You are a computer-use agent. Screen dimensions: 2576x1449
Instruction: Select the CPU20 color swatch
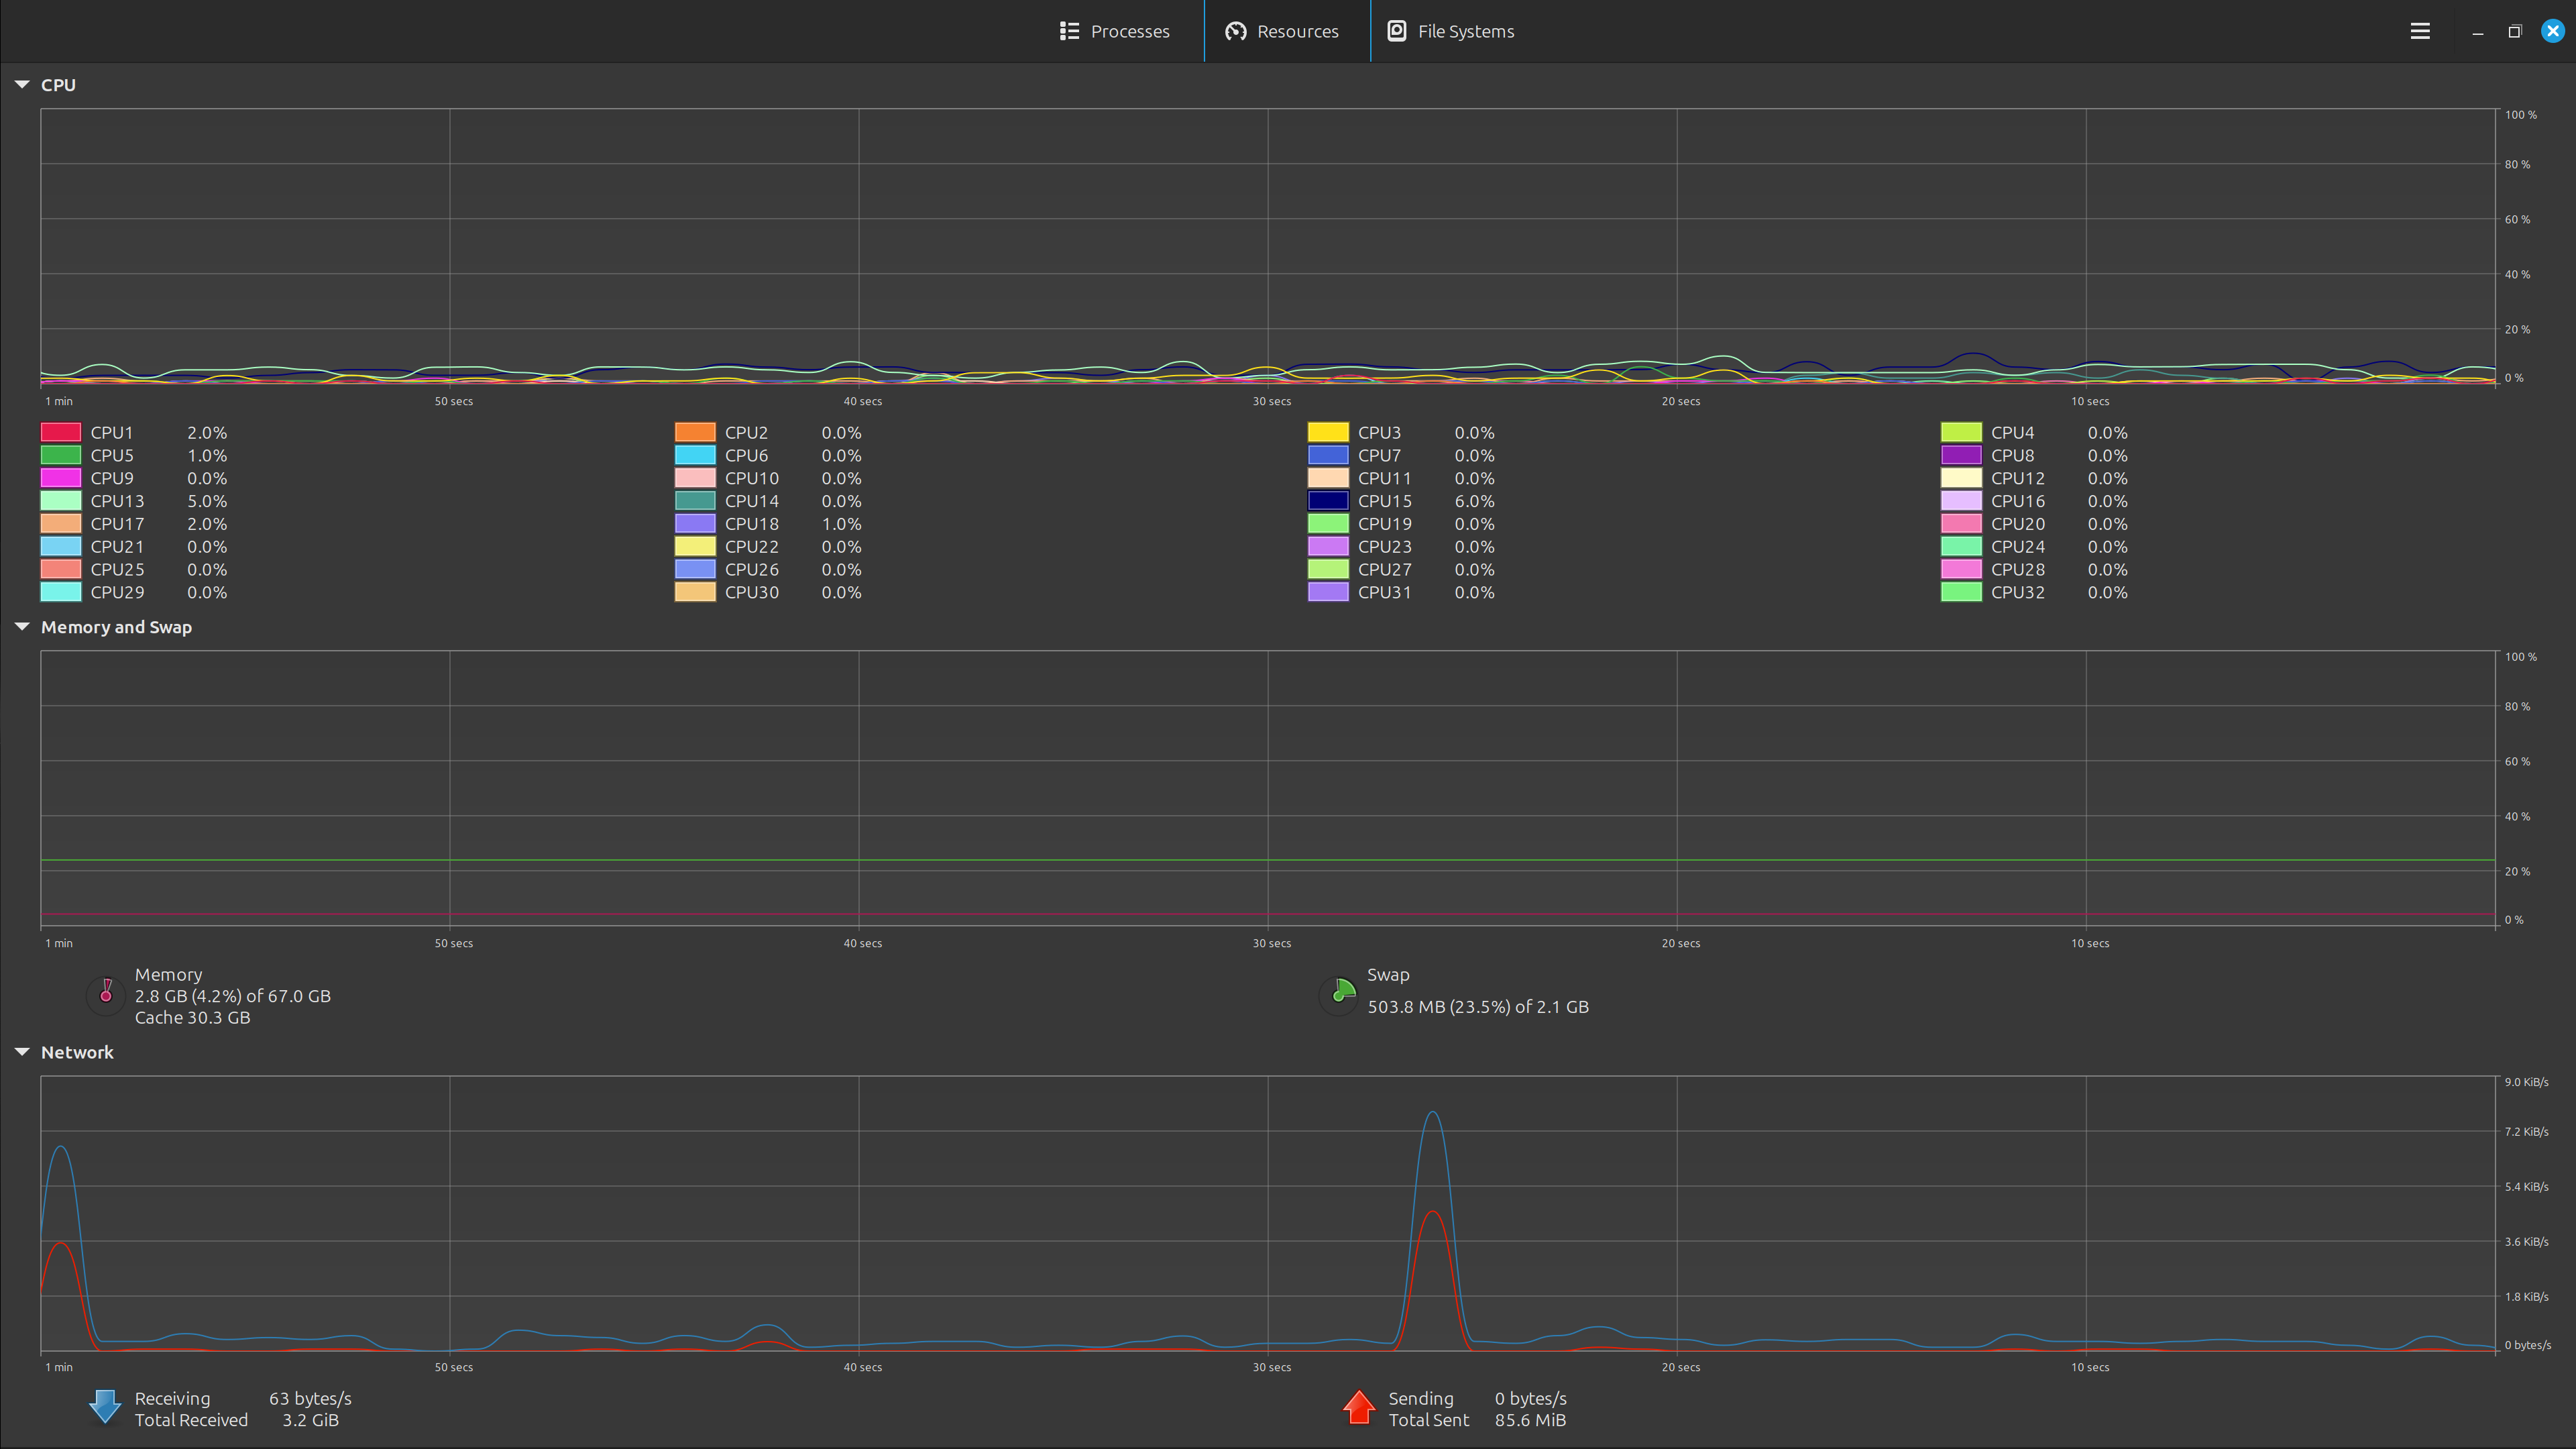pyautogui.click(x=1961, y=524)
